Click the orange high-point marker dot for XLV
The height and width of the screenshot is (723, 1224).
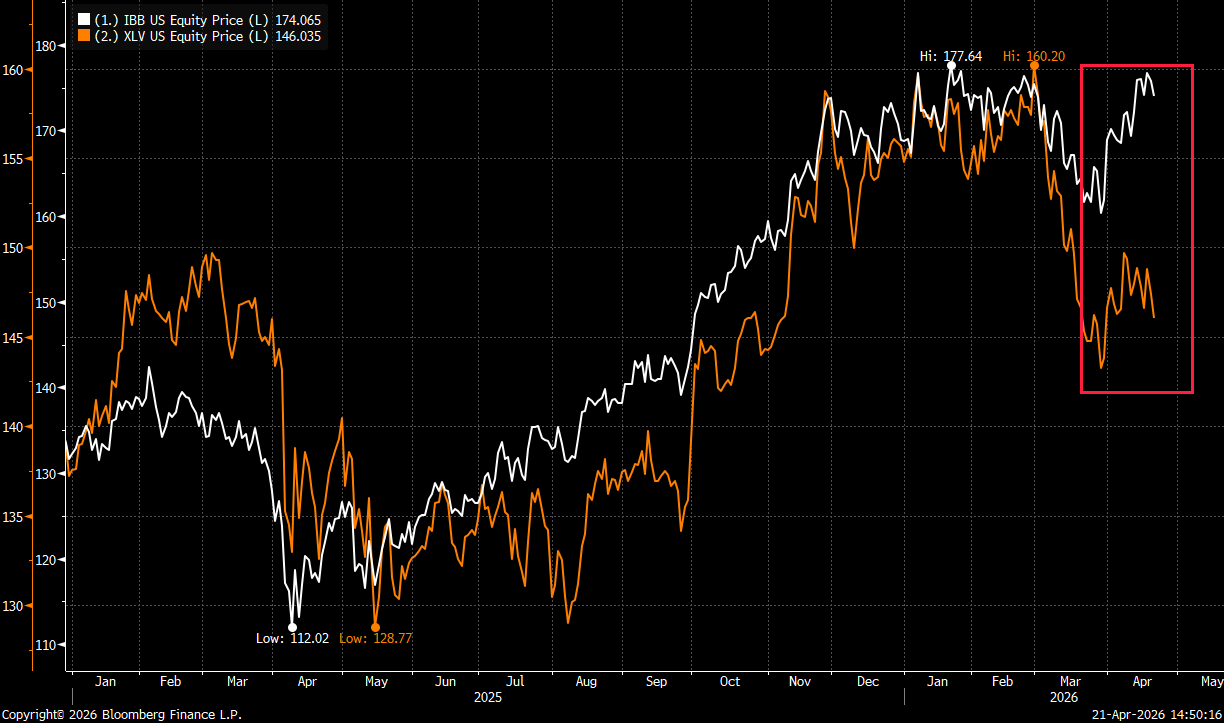[x=1034, y=66]
